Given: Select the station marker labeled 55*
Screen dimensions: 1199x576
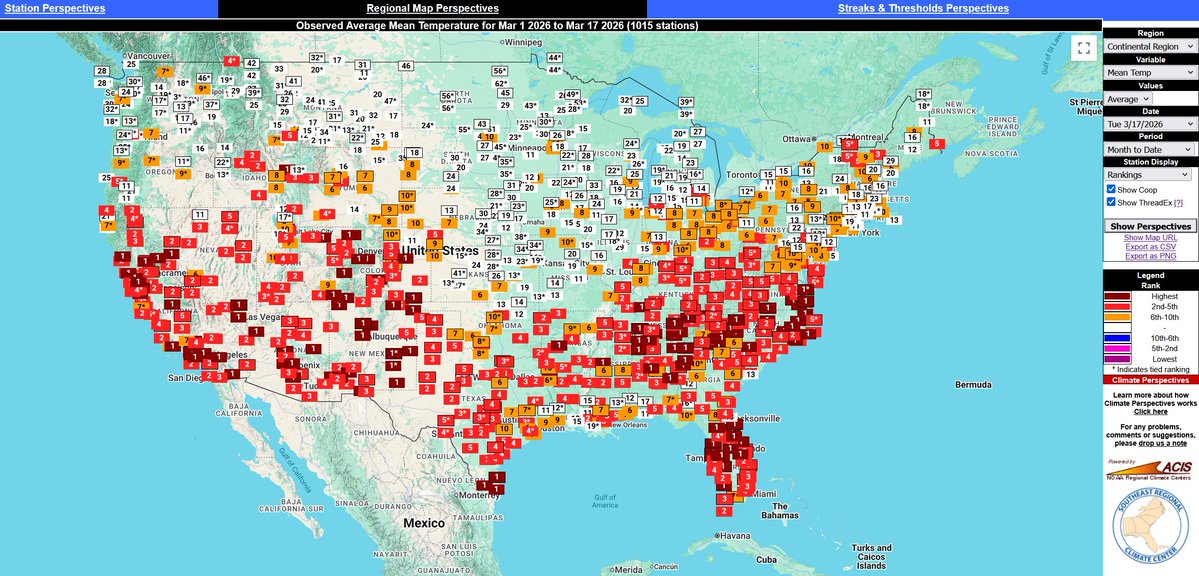Looking at the screenshot, I should (x=464, y=129).
